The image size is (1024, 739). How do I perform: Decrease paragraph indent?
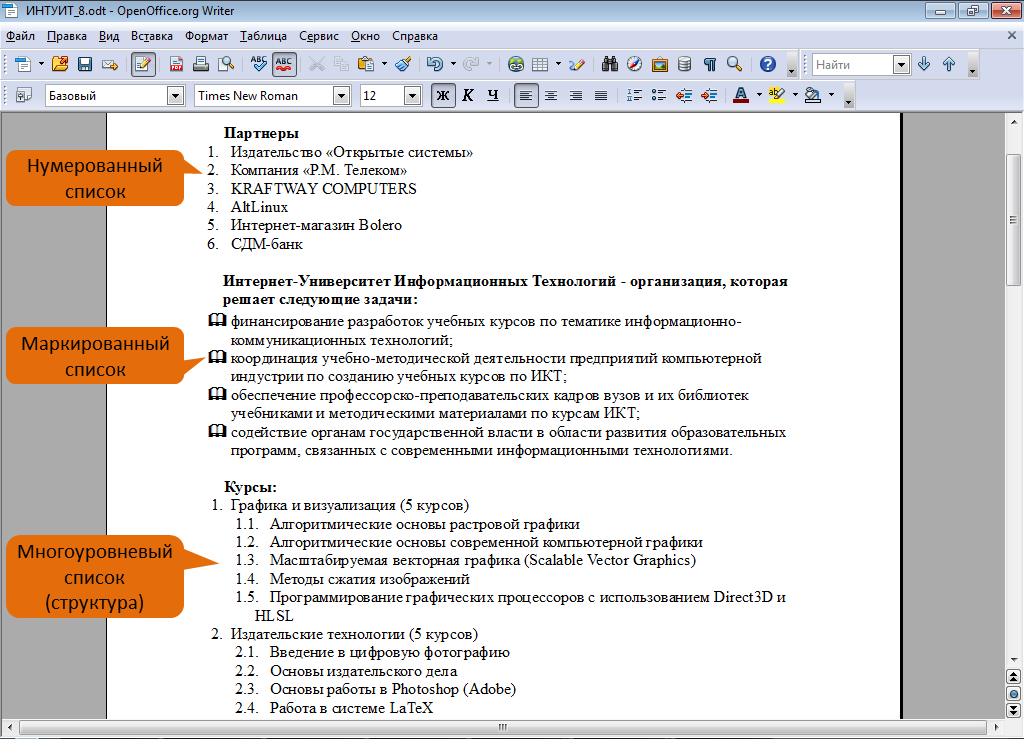pos(684,95)
